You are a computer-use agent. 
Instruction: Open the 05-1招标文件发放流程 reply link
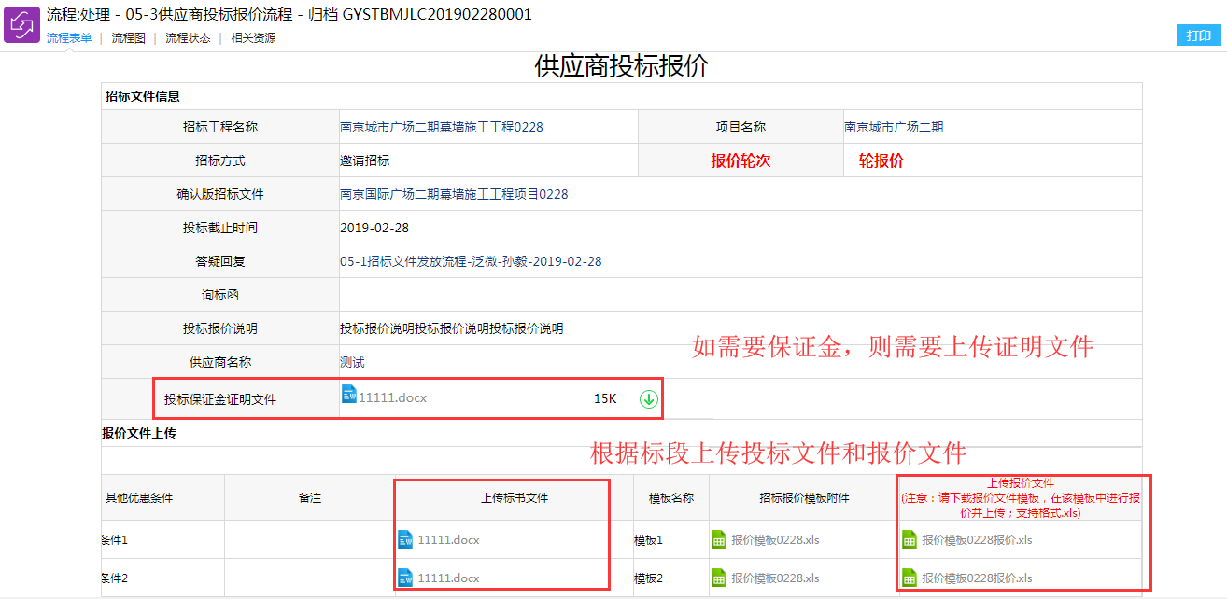coord(470,261)
